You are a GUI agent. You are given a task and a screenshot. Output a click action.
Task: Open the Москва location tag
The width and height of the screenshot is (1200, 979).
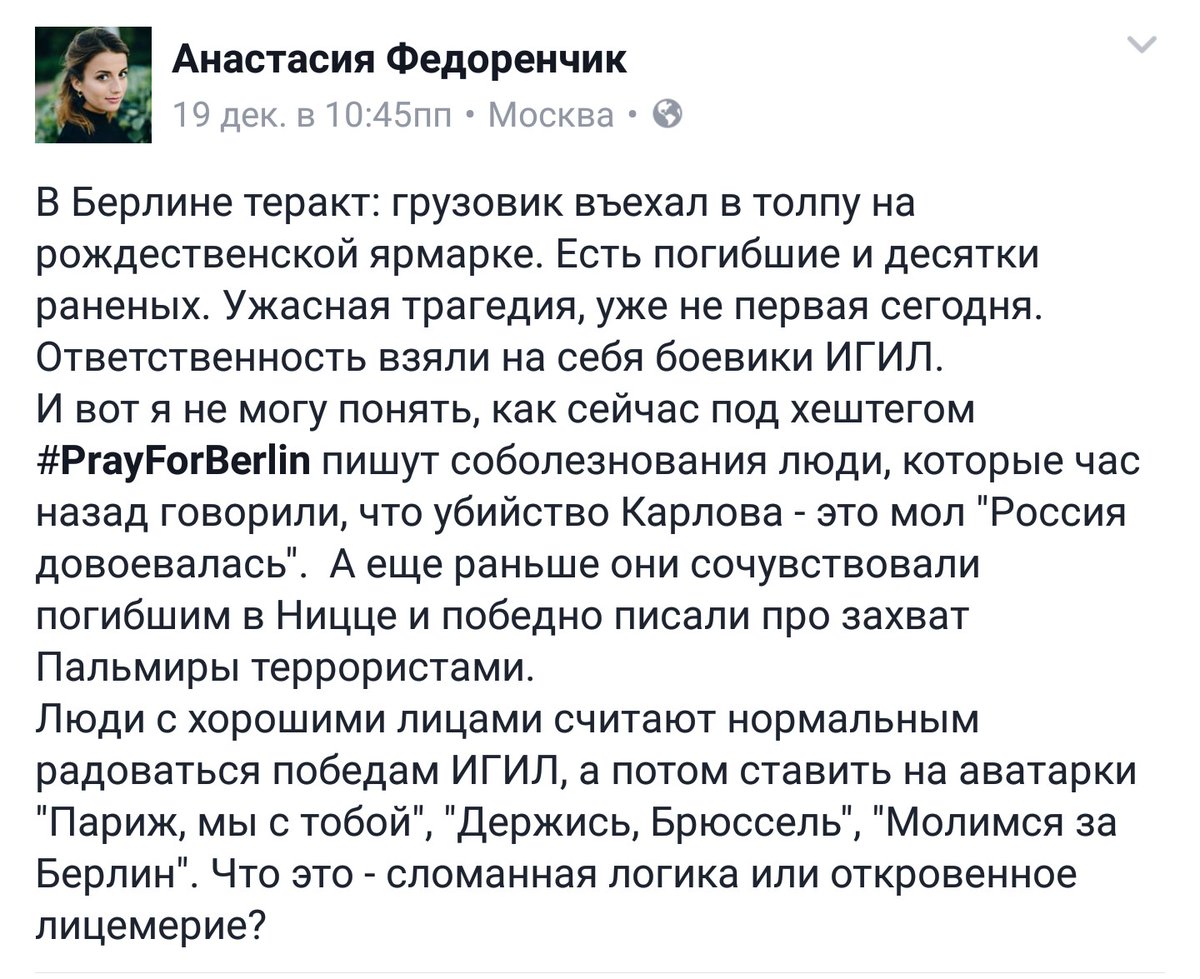[551, 117]
